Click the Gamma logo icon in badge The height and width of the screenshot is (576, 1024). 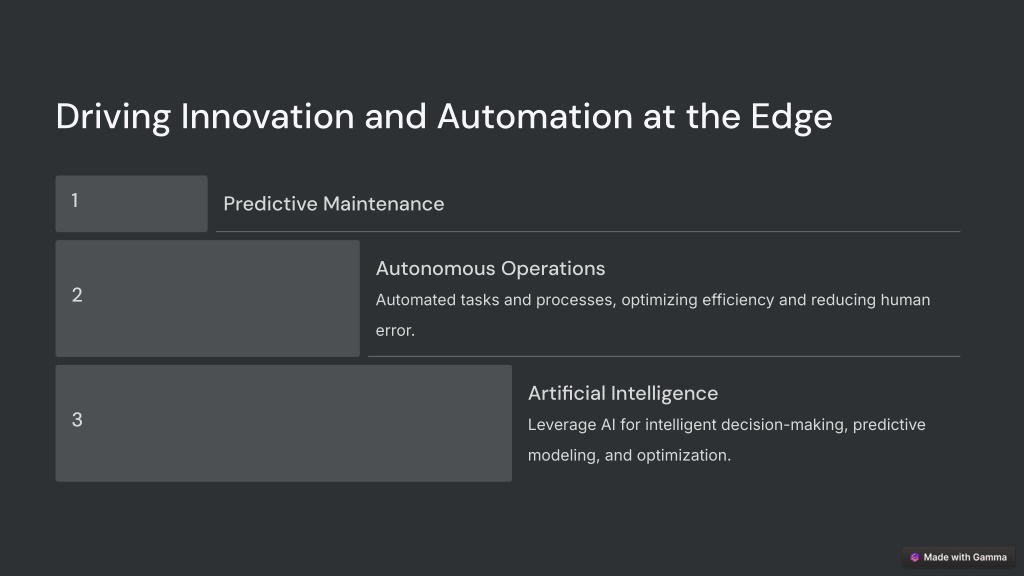(x=914, y=557)
